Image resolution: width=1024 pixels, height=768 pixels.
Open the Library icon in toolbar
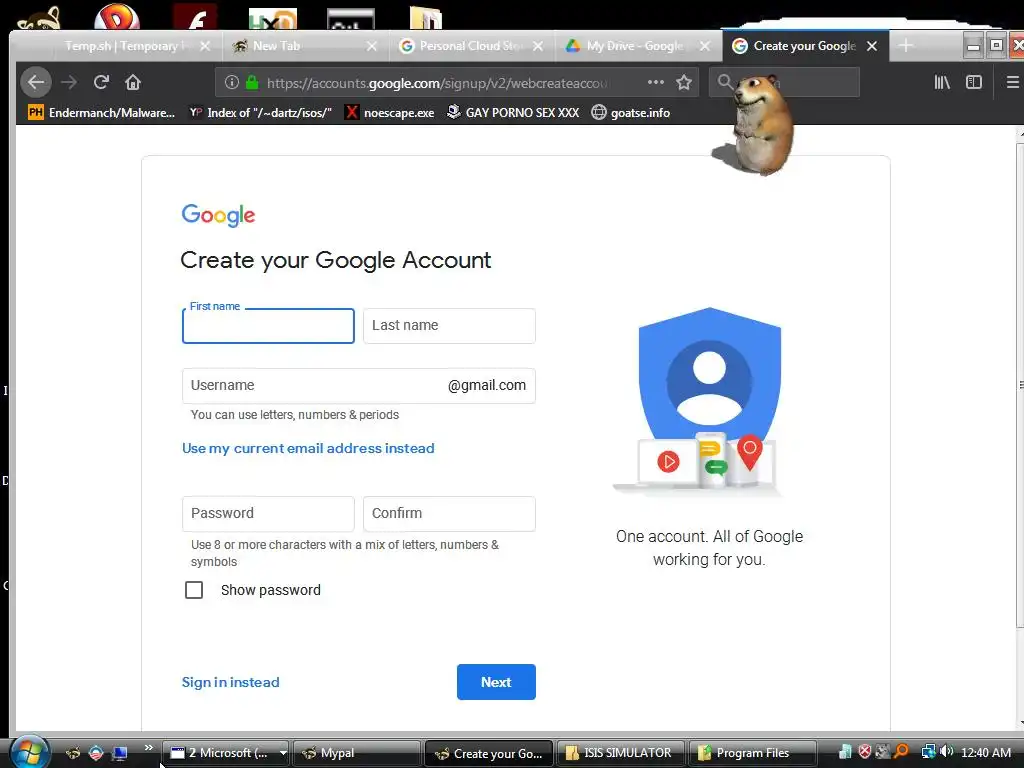coord(942,82)
